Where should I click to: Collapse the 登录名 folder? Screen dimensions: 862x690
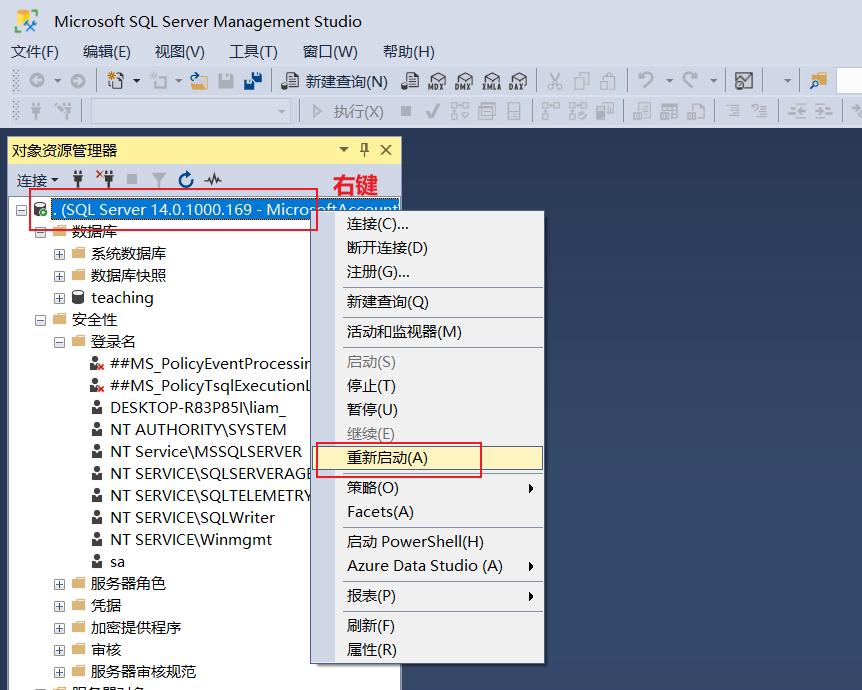coord(59,342)
